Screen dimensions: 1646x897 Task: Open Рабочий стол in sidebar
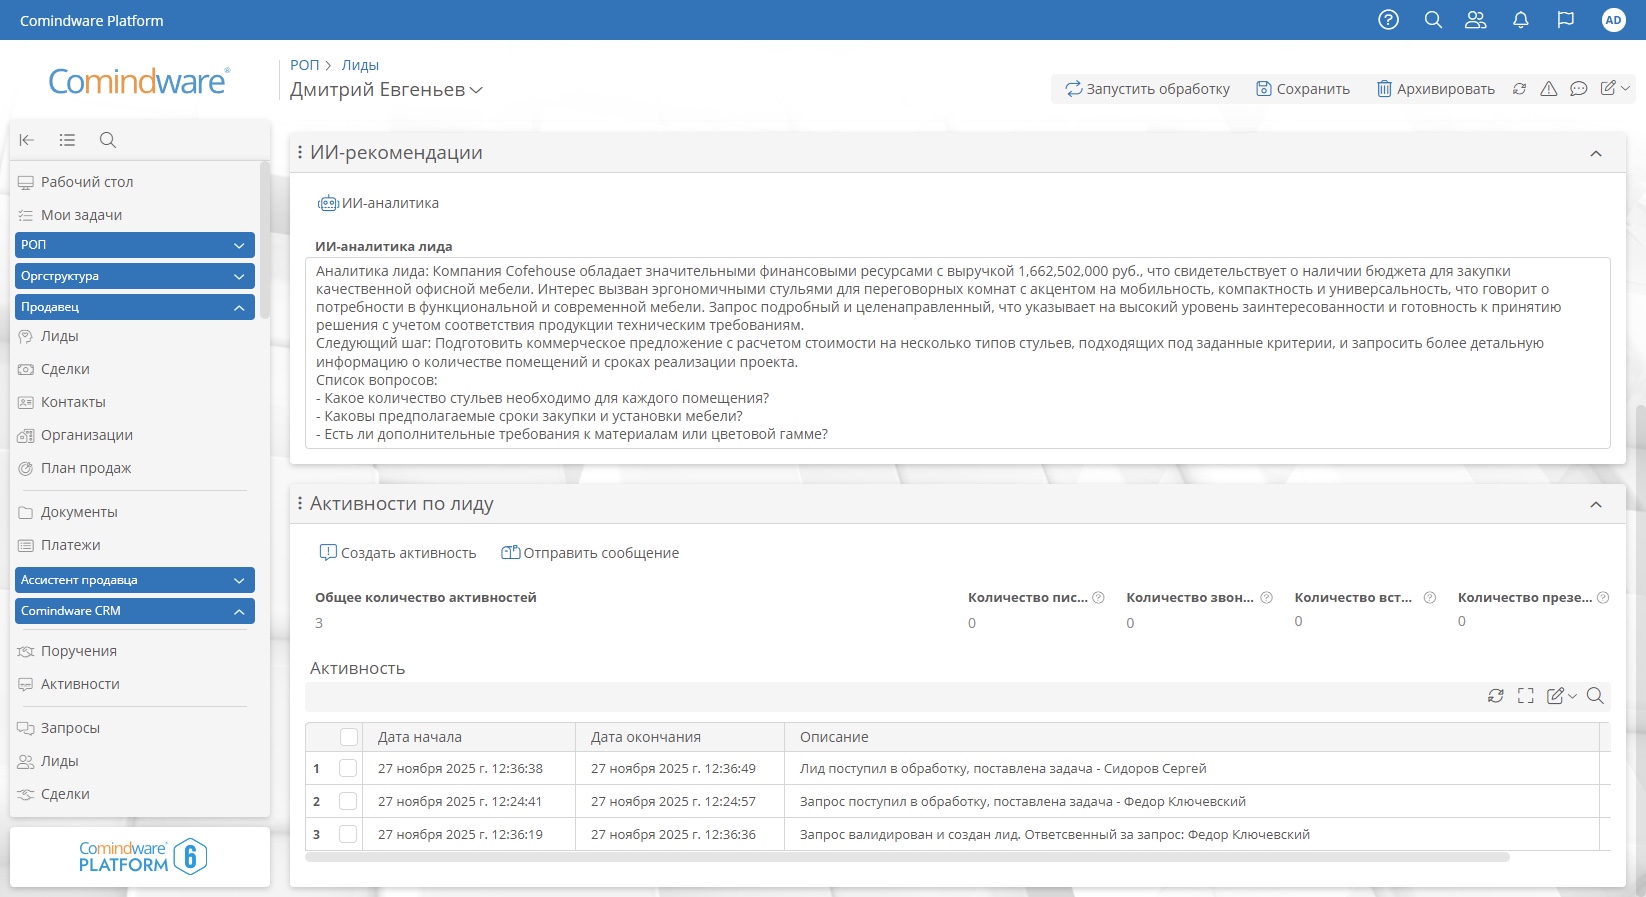(x=87, y=182)
